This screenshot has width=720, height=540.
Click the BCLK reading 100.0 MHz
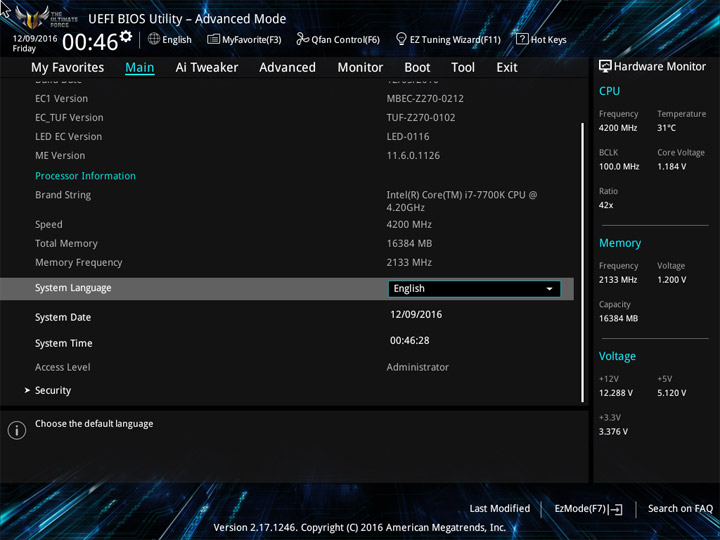point(619,167)
